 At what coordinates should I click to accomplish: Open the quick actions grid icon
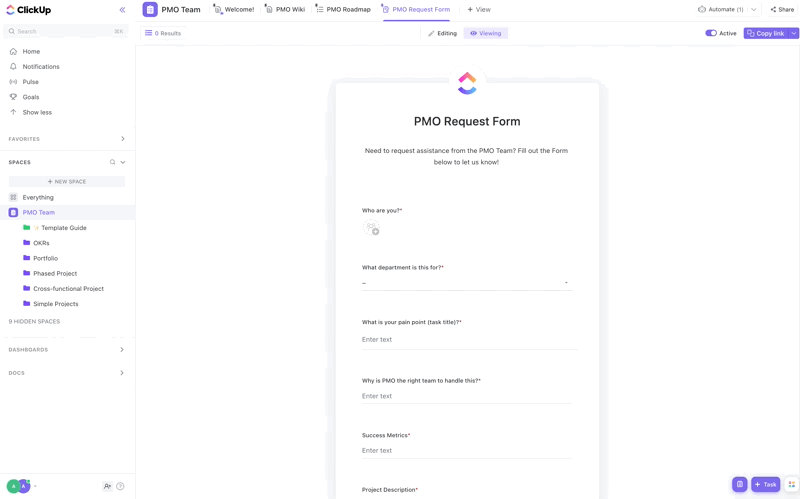click(x=792, y=484)
